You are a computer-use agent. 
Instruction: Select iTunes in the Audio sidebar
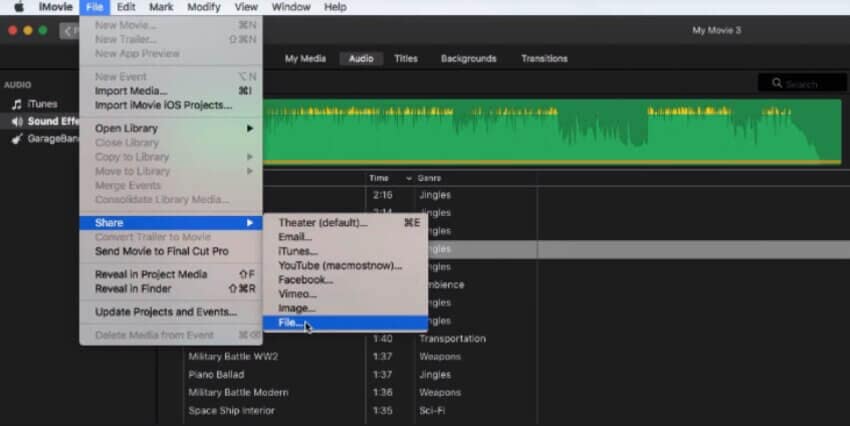click(42, 104)
